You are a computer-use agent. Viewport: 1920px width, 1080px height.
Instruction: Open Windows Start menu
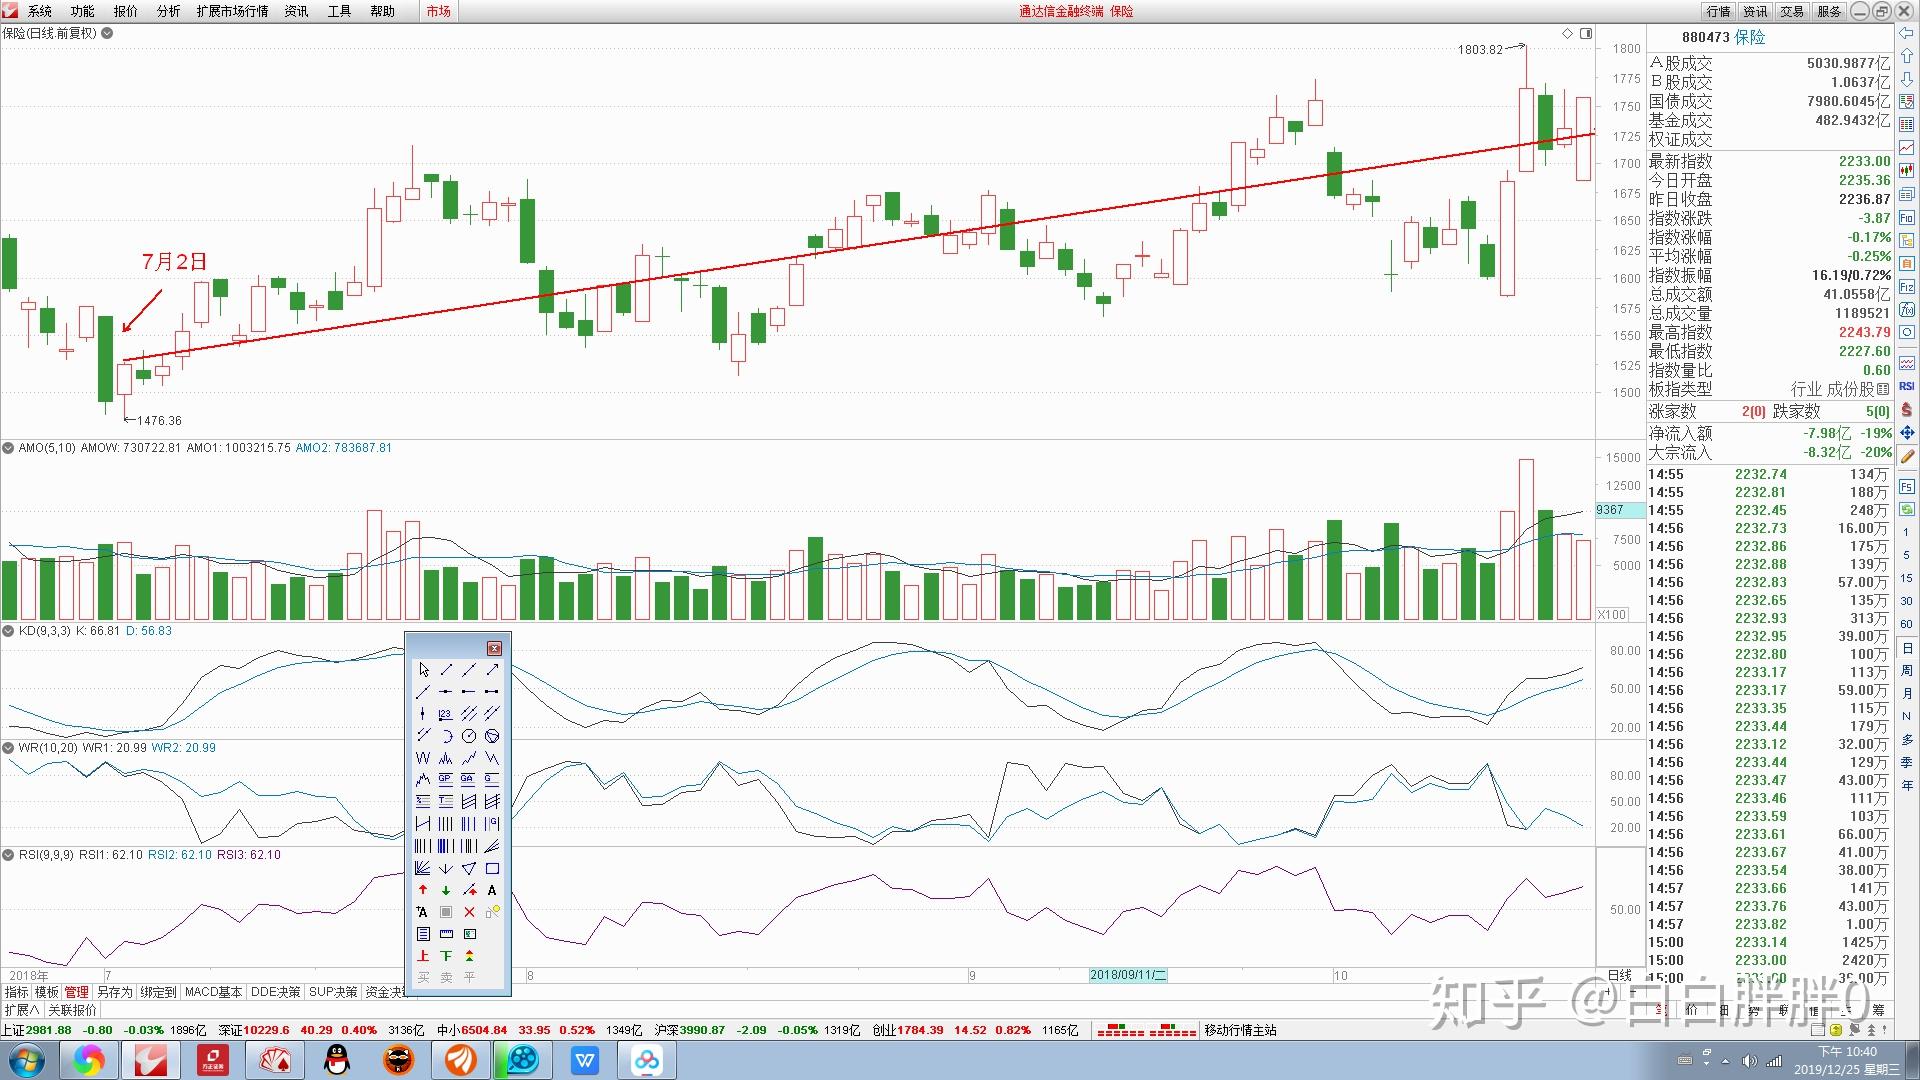(x=27, y=1060)
